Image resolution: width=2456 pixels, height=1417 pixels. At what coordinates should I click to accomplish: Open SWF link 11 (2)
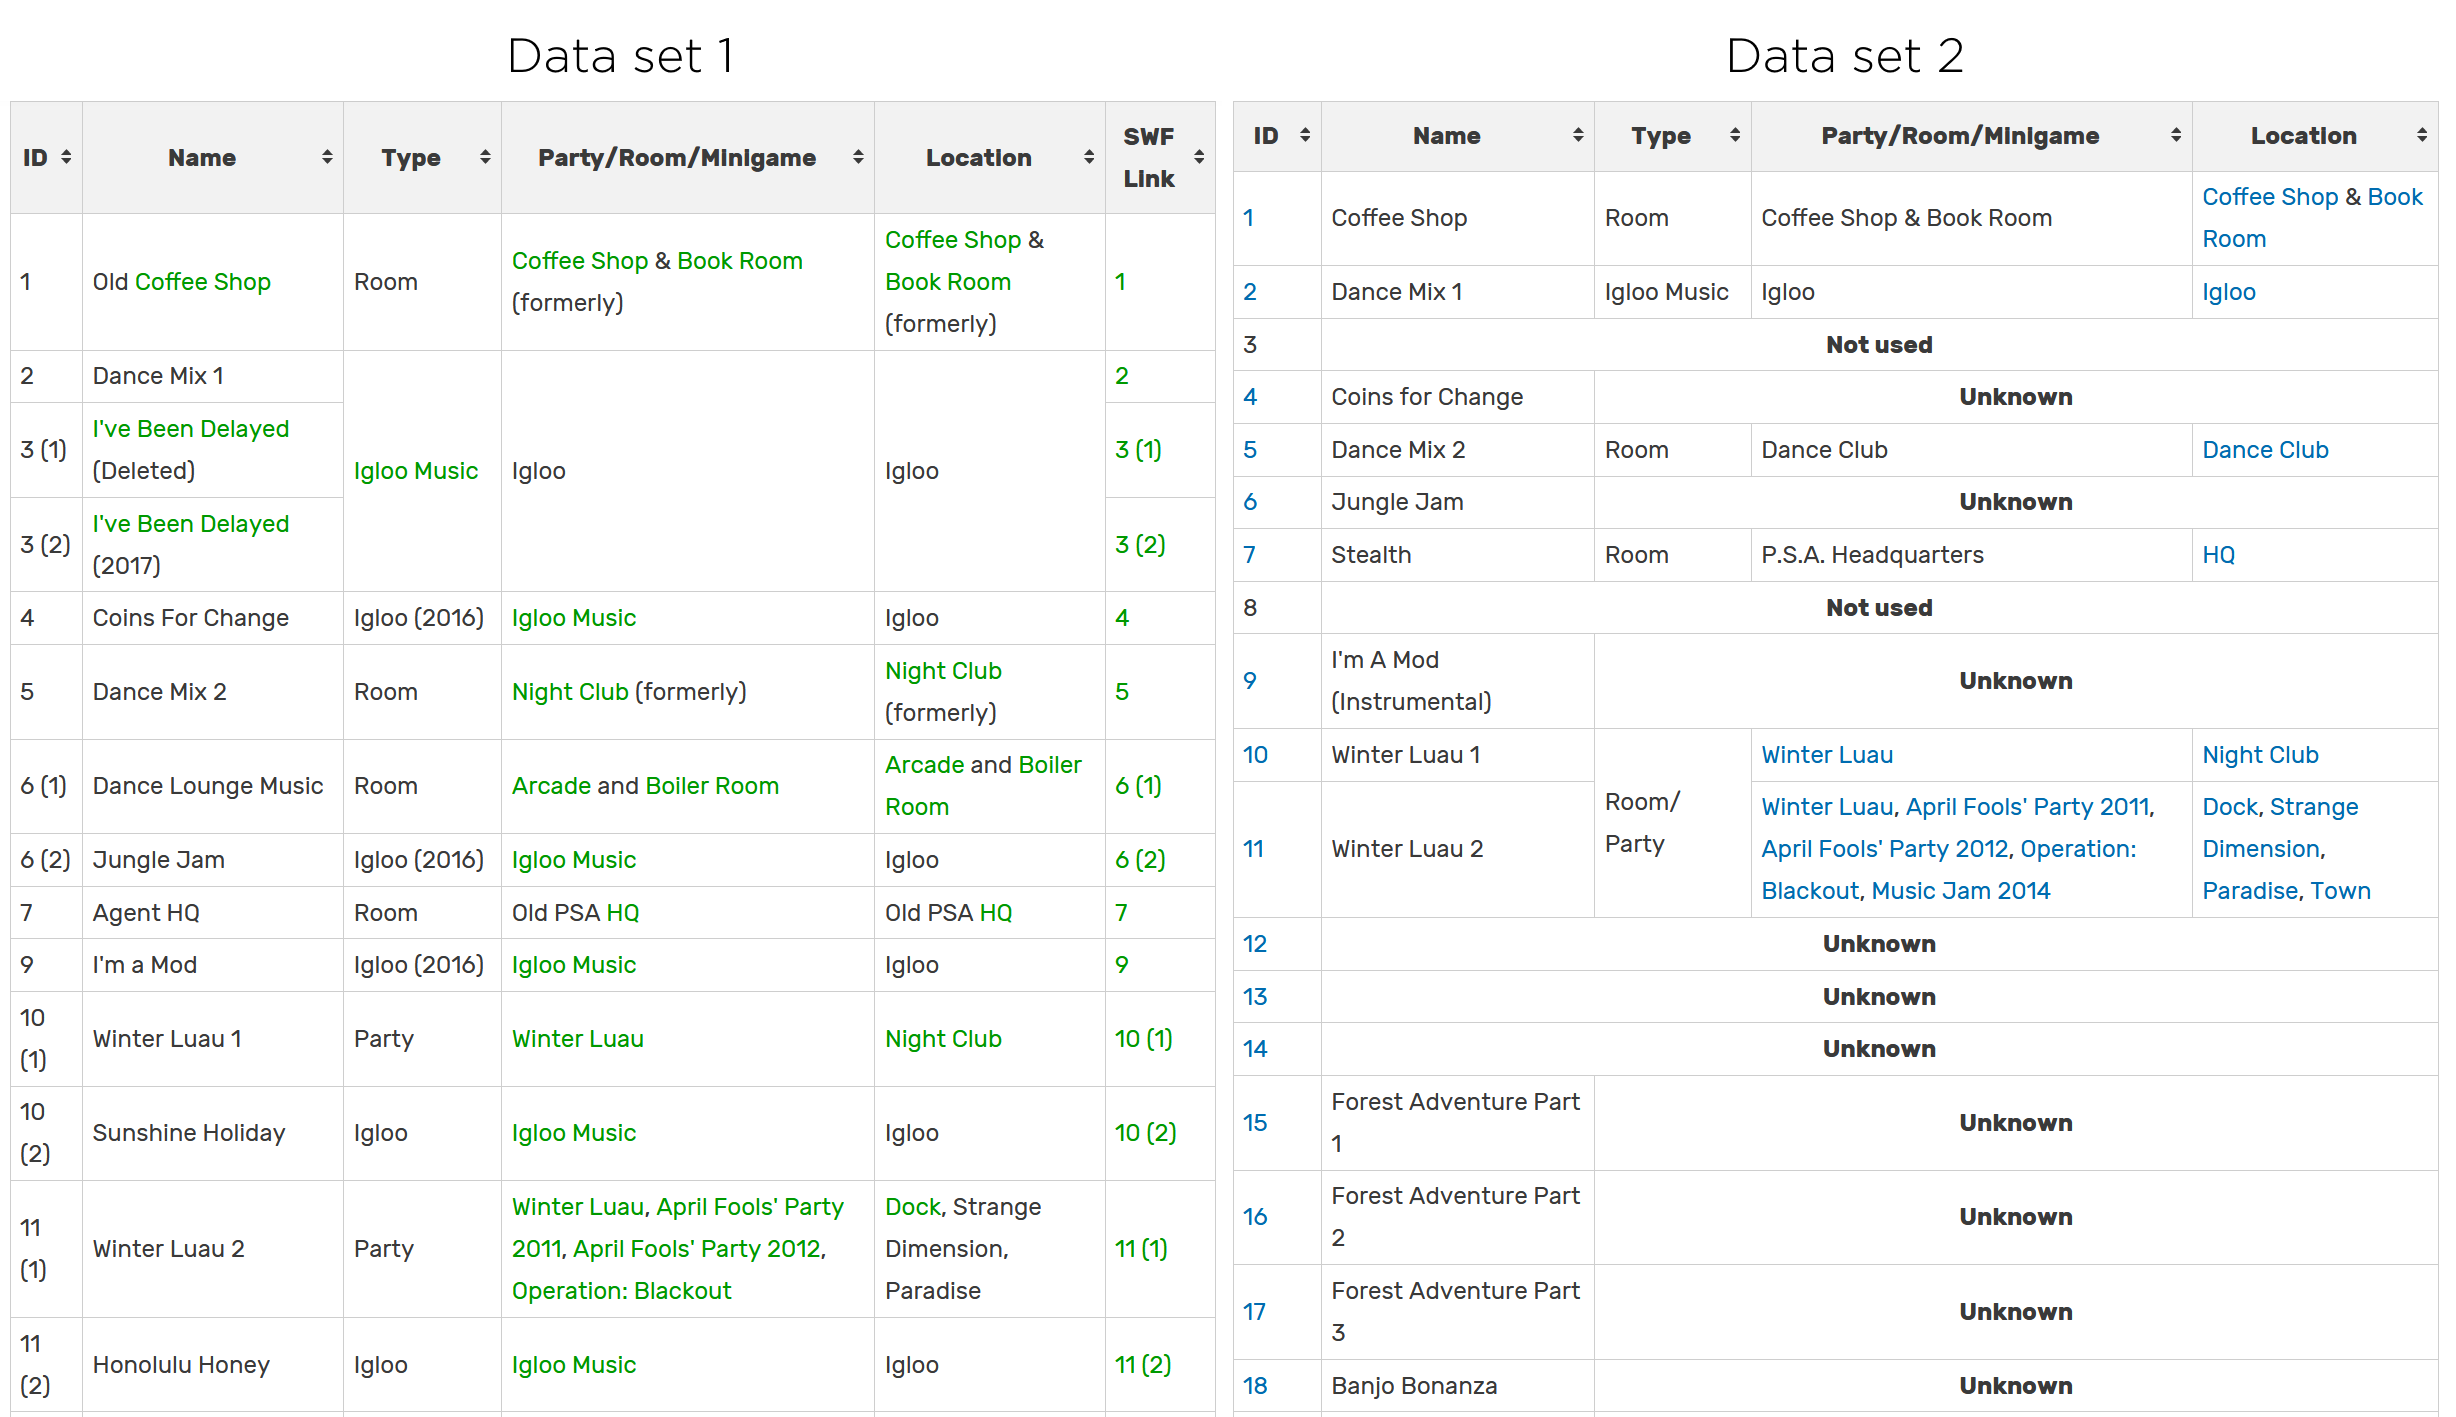pyautogui.click(x=1143, y=1365)
